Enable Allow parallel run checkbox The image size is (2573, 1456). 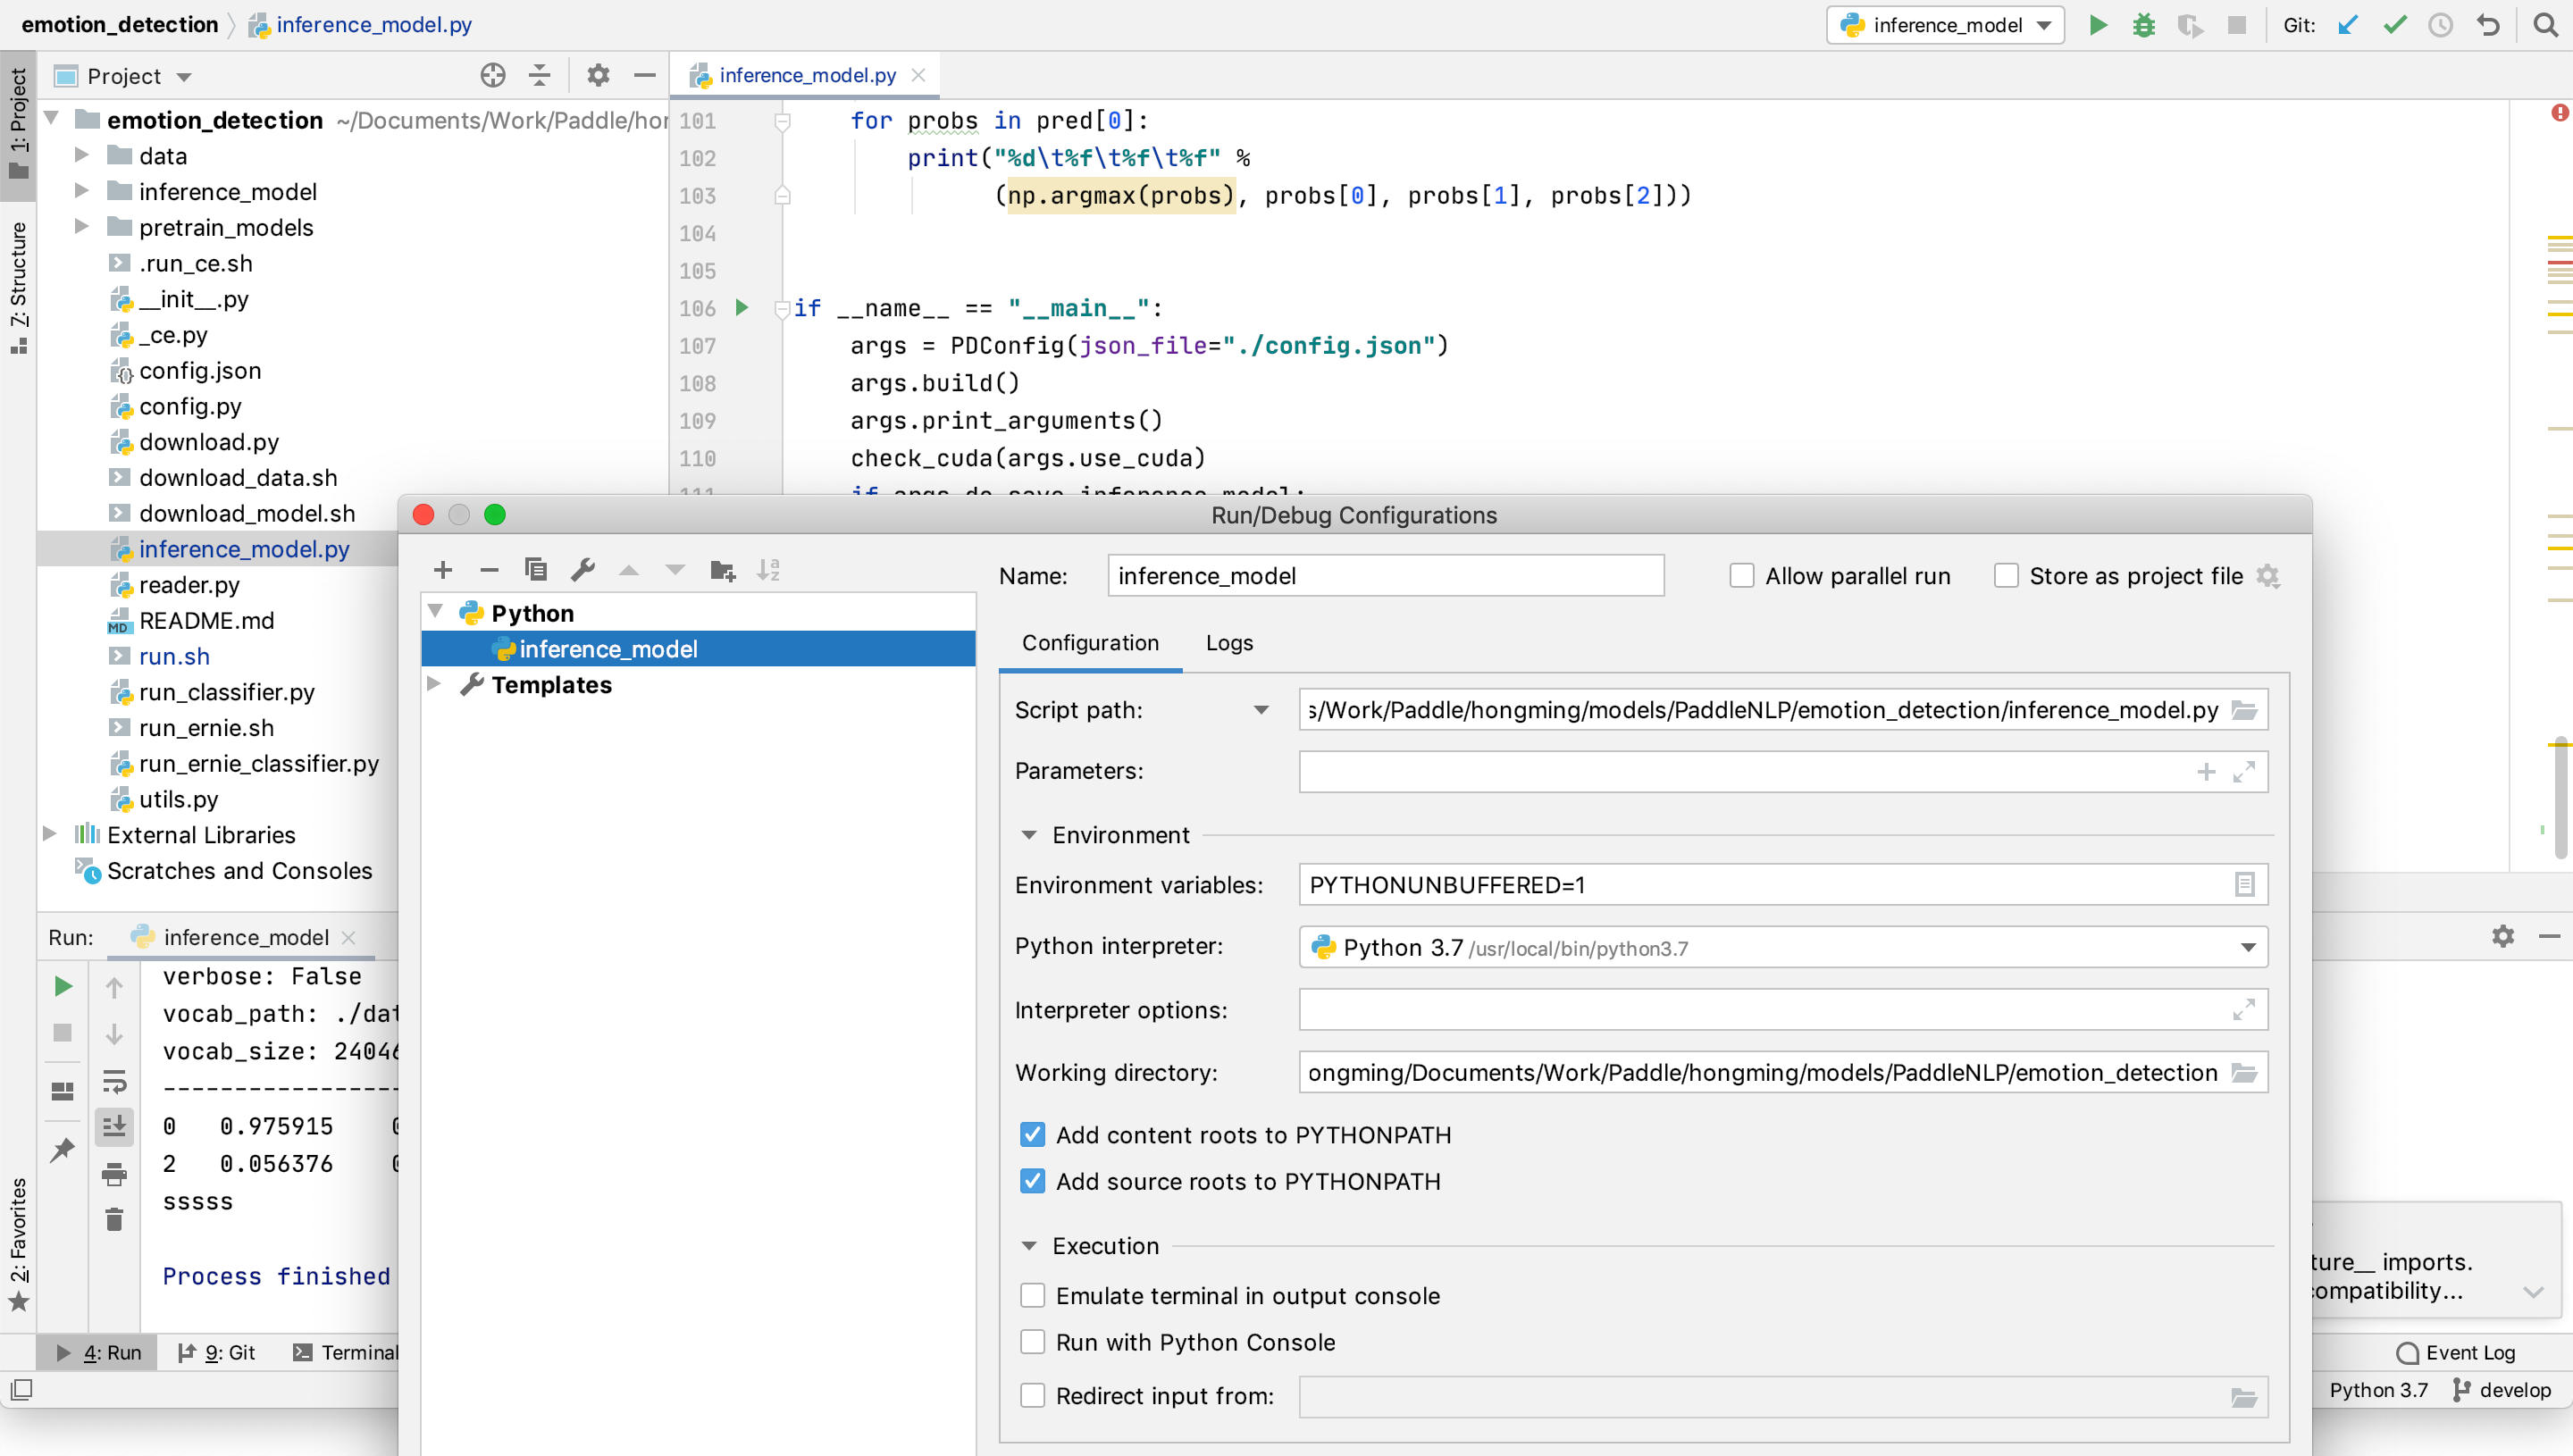(1741, 576)
